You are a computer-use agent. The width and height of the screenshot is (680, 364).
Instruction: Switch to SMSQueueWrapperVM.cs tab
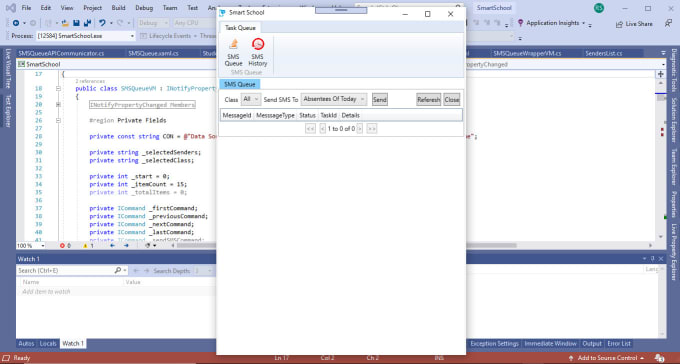pos(527,53)
